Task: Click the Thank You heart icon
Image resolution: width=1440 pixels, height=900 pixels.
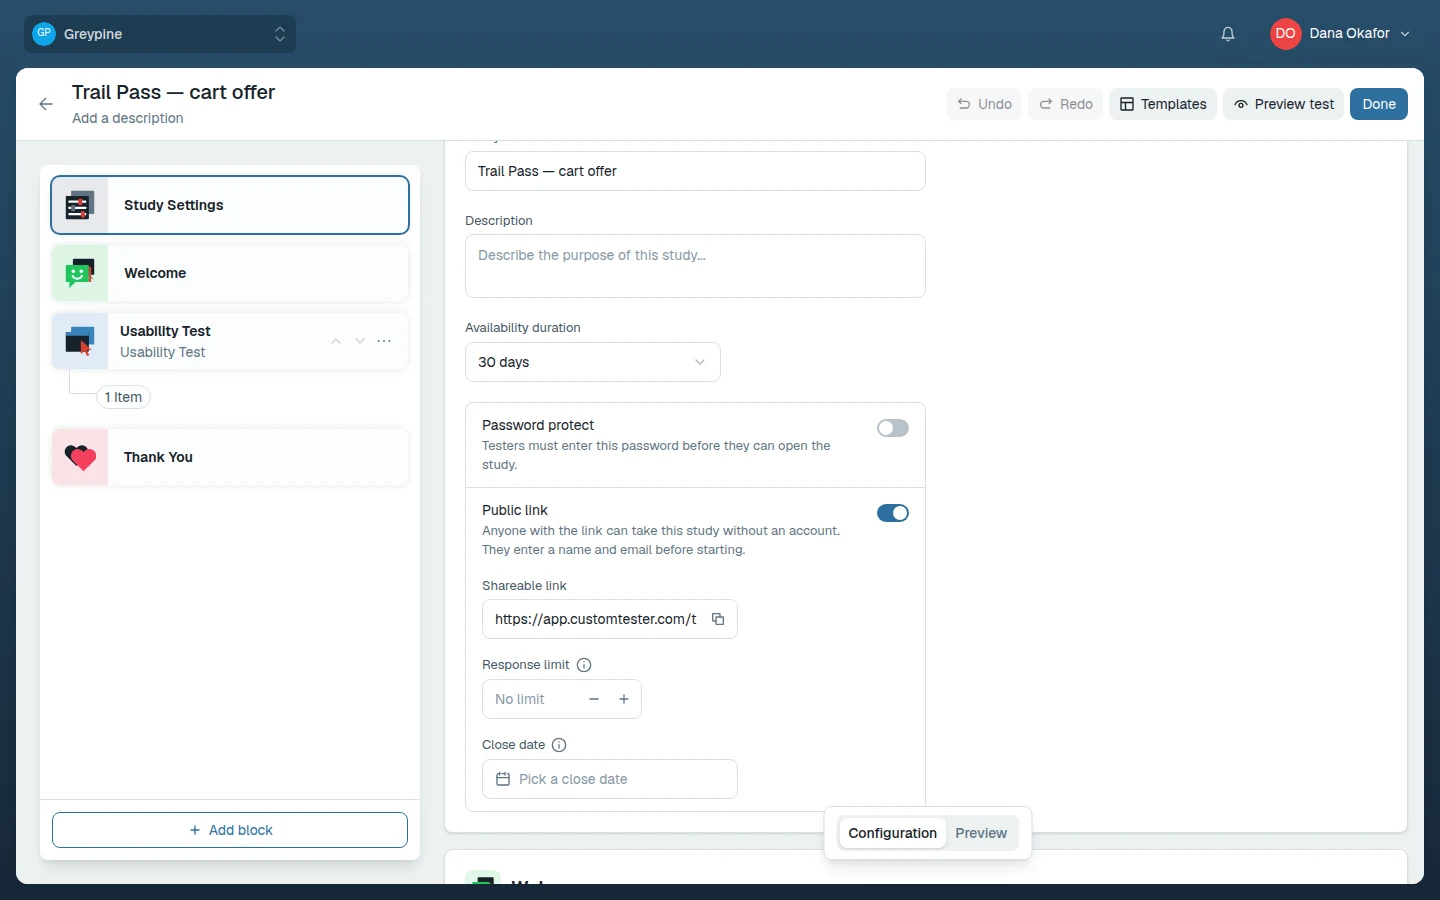Action: [x=80, y=457]
